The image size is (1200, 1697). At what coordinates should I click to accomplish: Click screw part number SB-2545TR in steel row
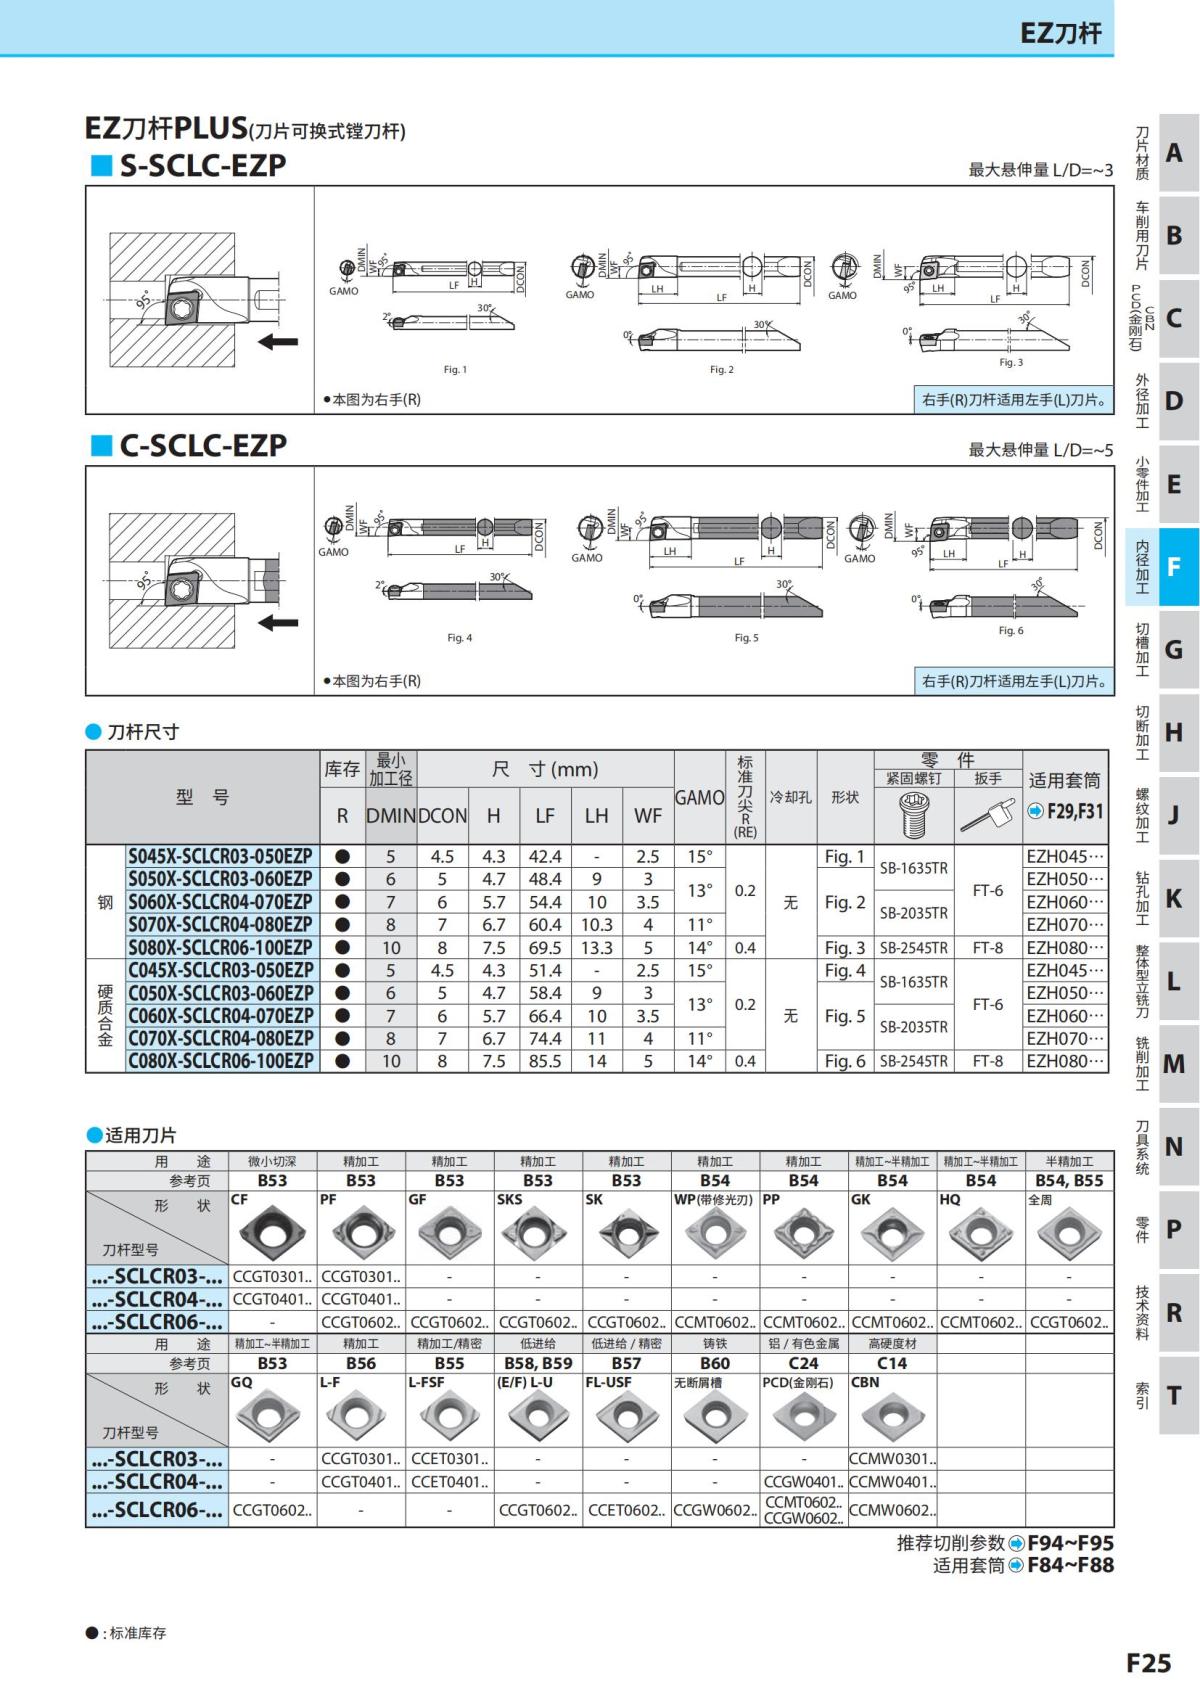coord(914,948)
